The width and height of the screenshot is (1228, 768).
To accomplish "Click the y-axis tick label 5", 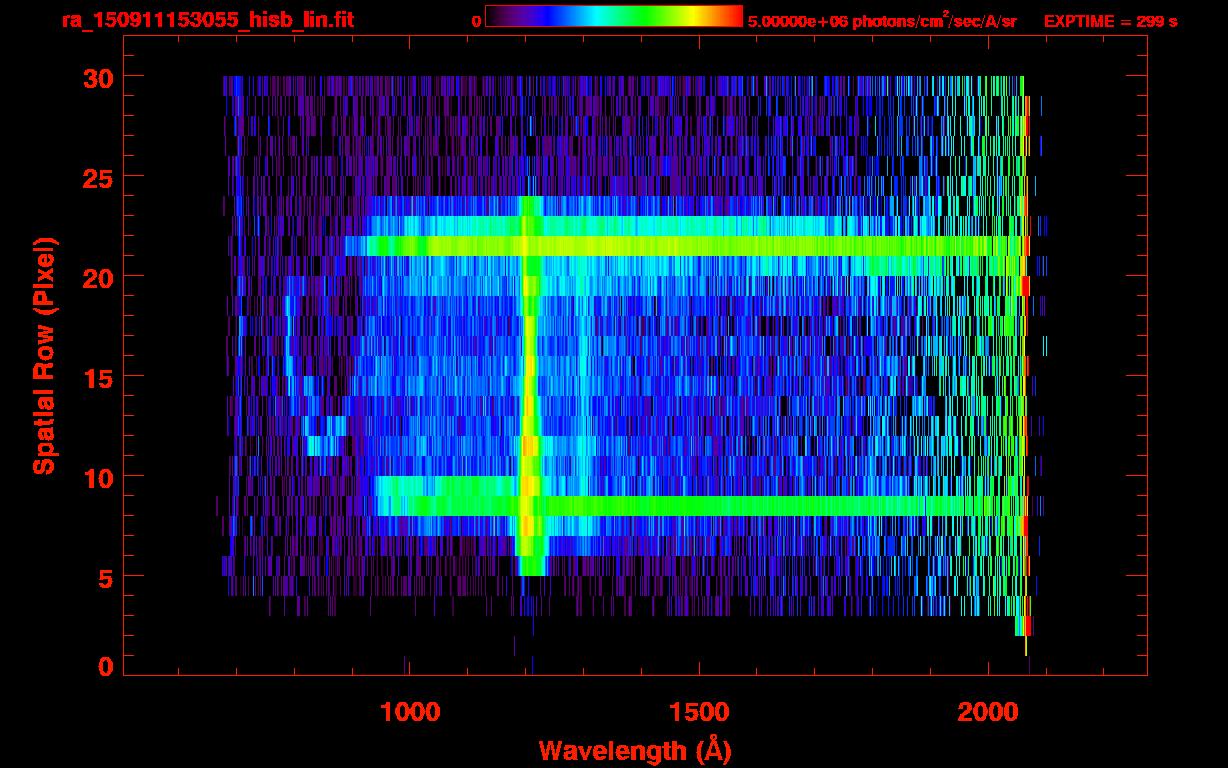I will click(x=104, y=577).
